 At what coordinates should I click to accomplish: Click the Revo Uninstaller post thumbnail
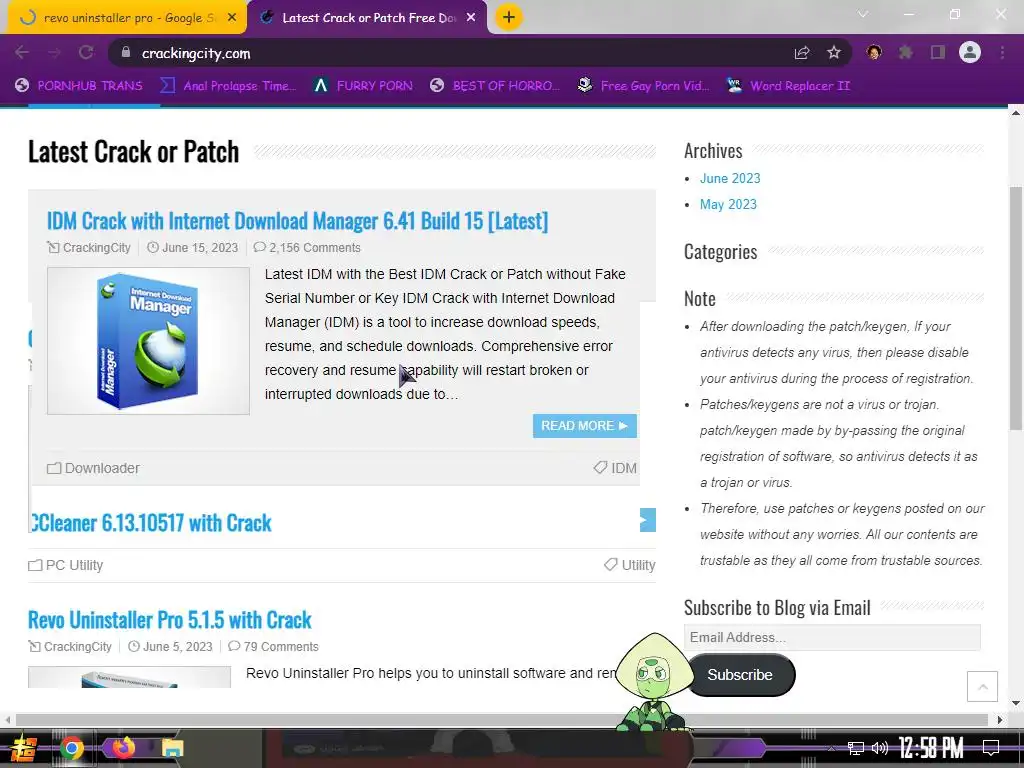point(129,677)
